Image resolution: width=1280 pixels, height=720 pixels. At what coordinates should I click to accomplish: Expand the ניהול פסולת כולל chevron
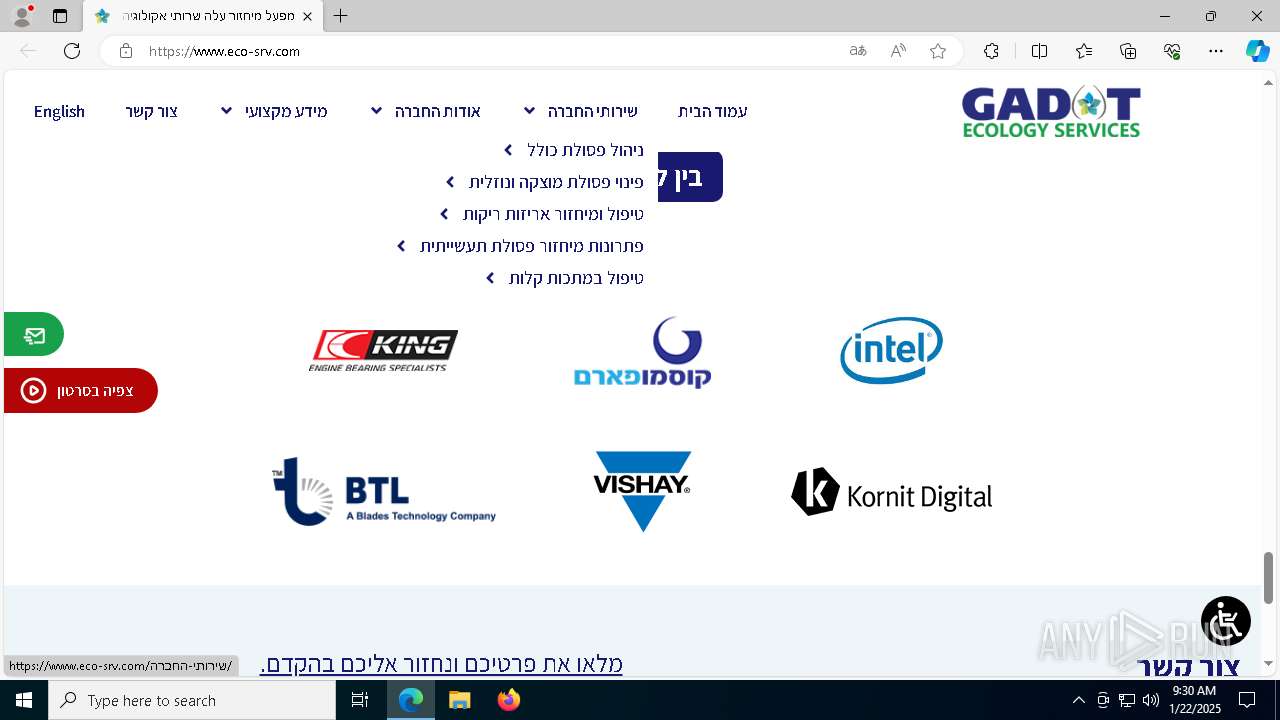pyautogui.click(x=508, y=150)
